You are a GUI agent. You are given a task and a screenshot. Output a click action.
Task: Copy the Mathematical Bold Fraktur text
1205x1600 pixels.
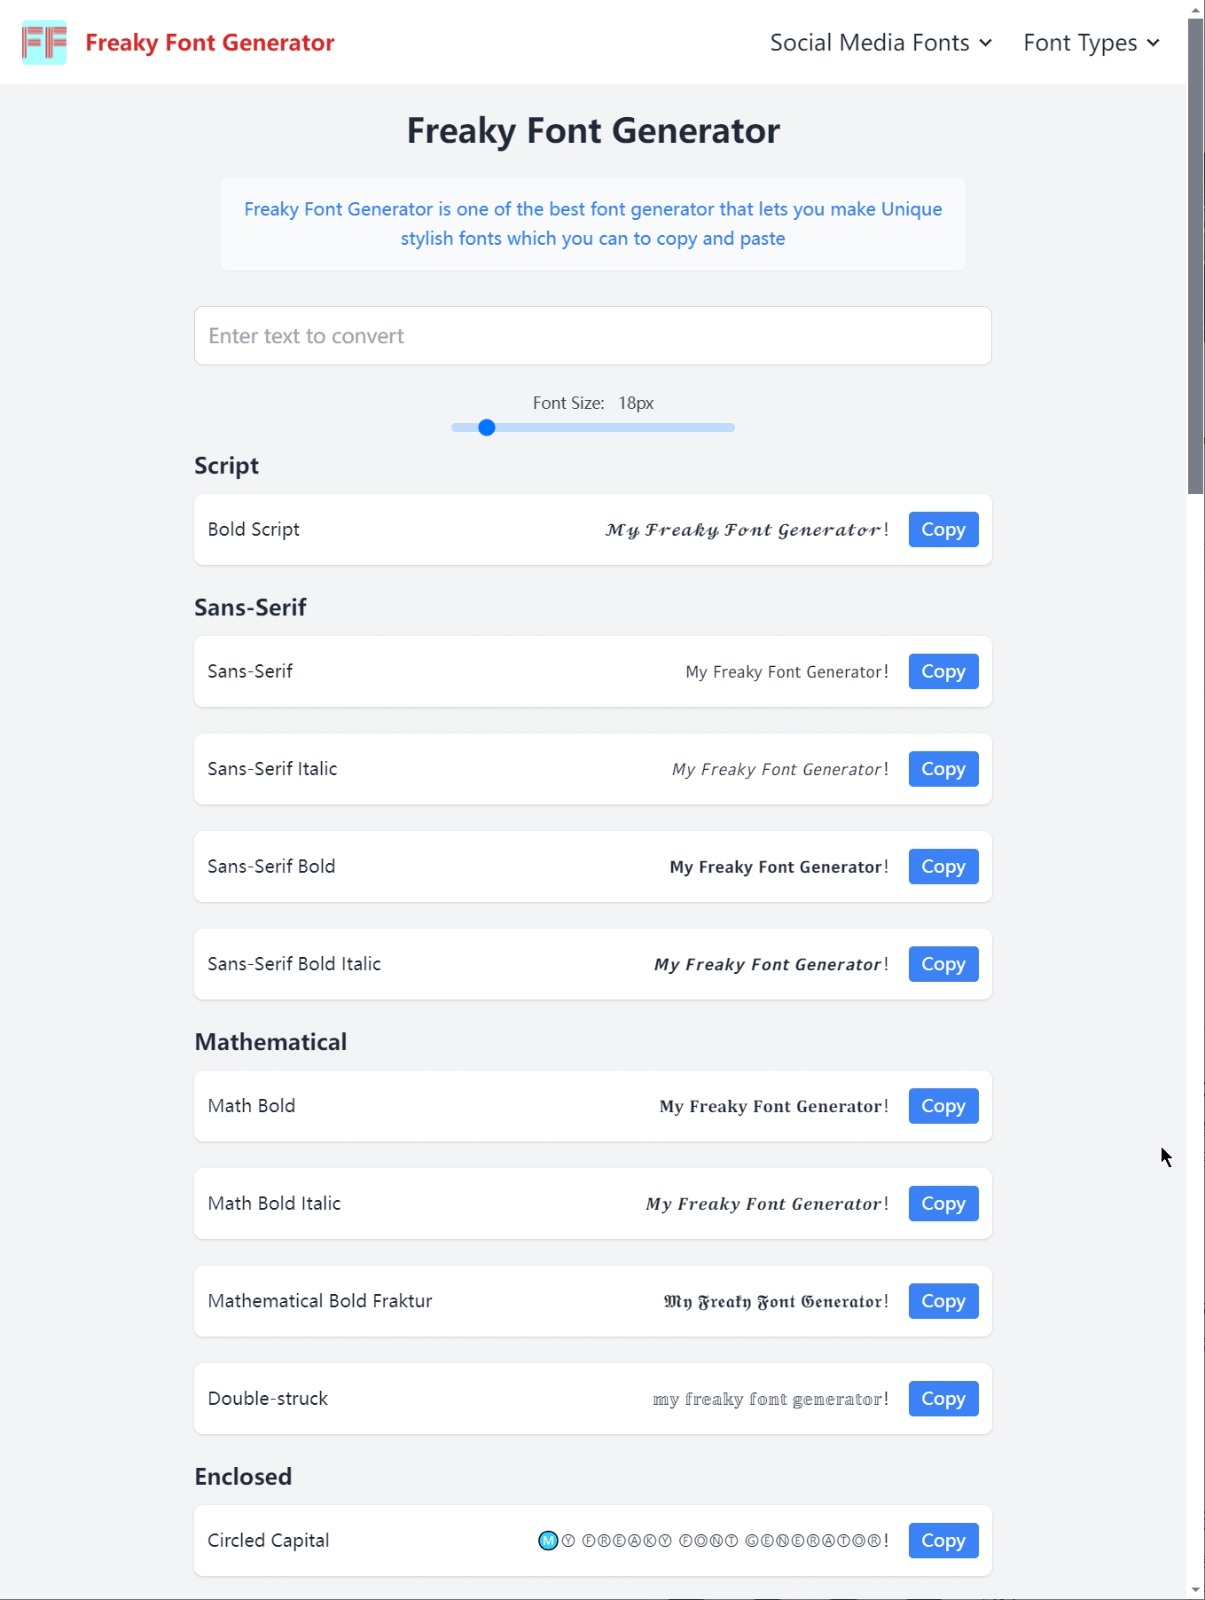pyautogui.click(x=943, y=1301)
